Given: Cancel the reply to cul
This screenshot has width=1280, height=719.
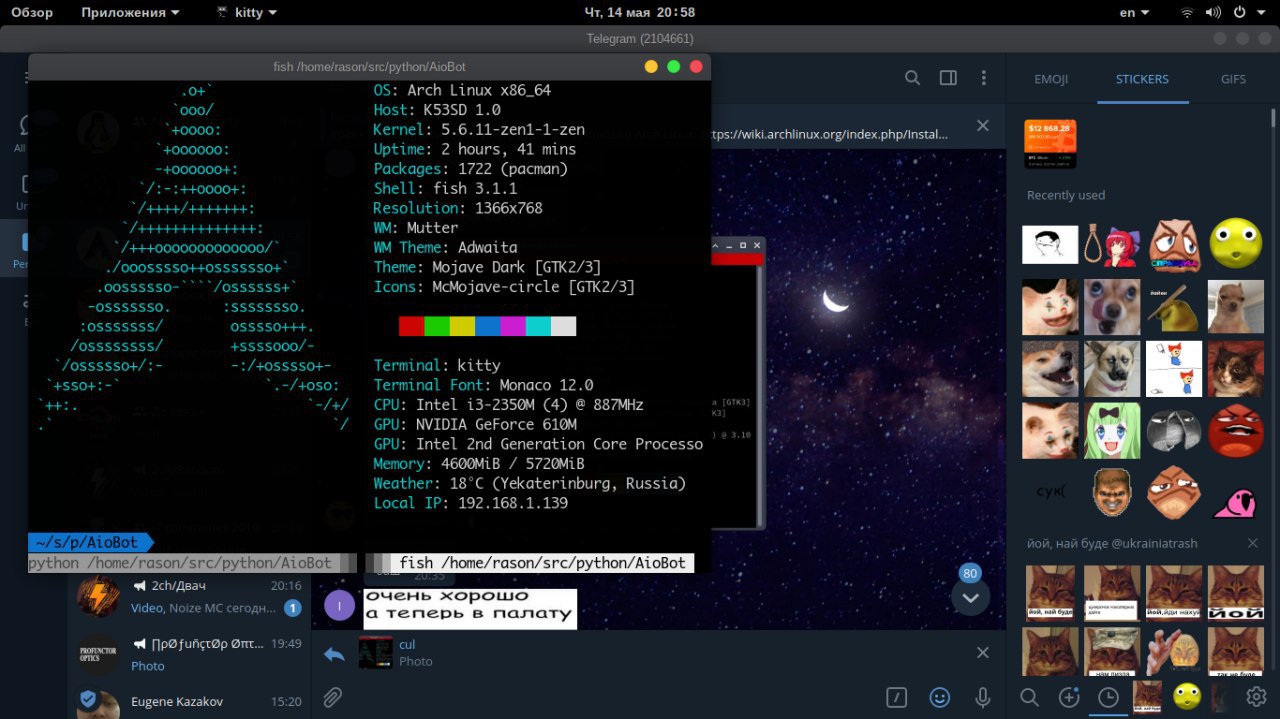Looking at the screenshot, I should tap(982, 652).
